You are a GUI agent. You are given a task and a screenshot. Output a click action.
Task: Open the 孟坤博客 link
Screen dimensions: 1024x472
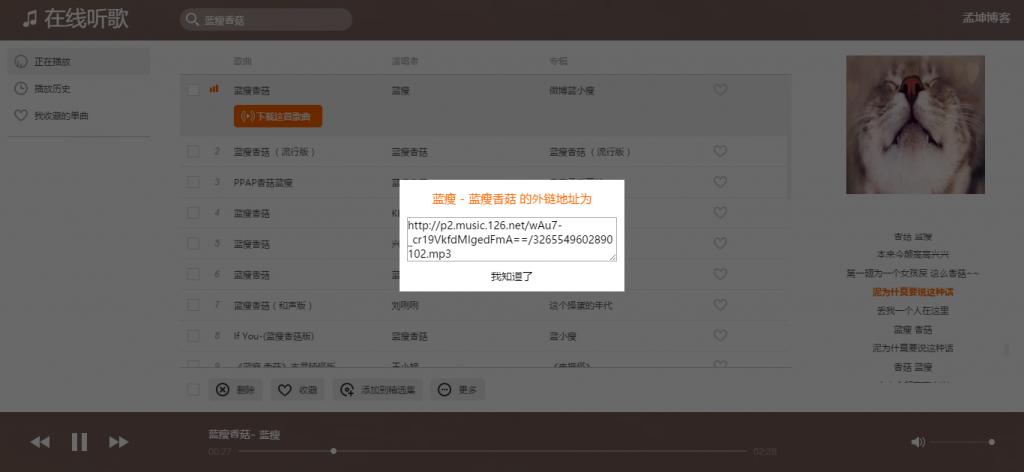(x=986, y=18)
